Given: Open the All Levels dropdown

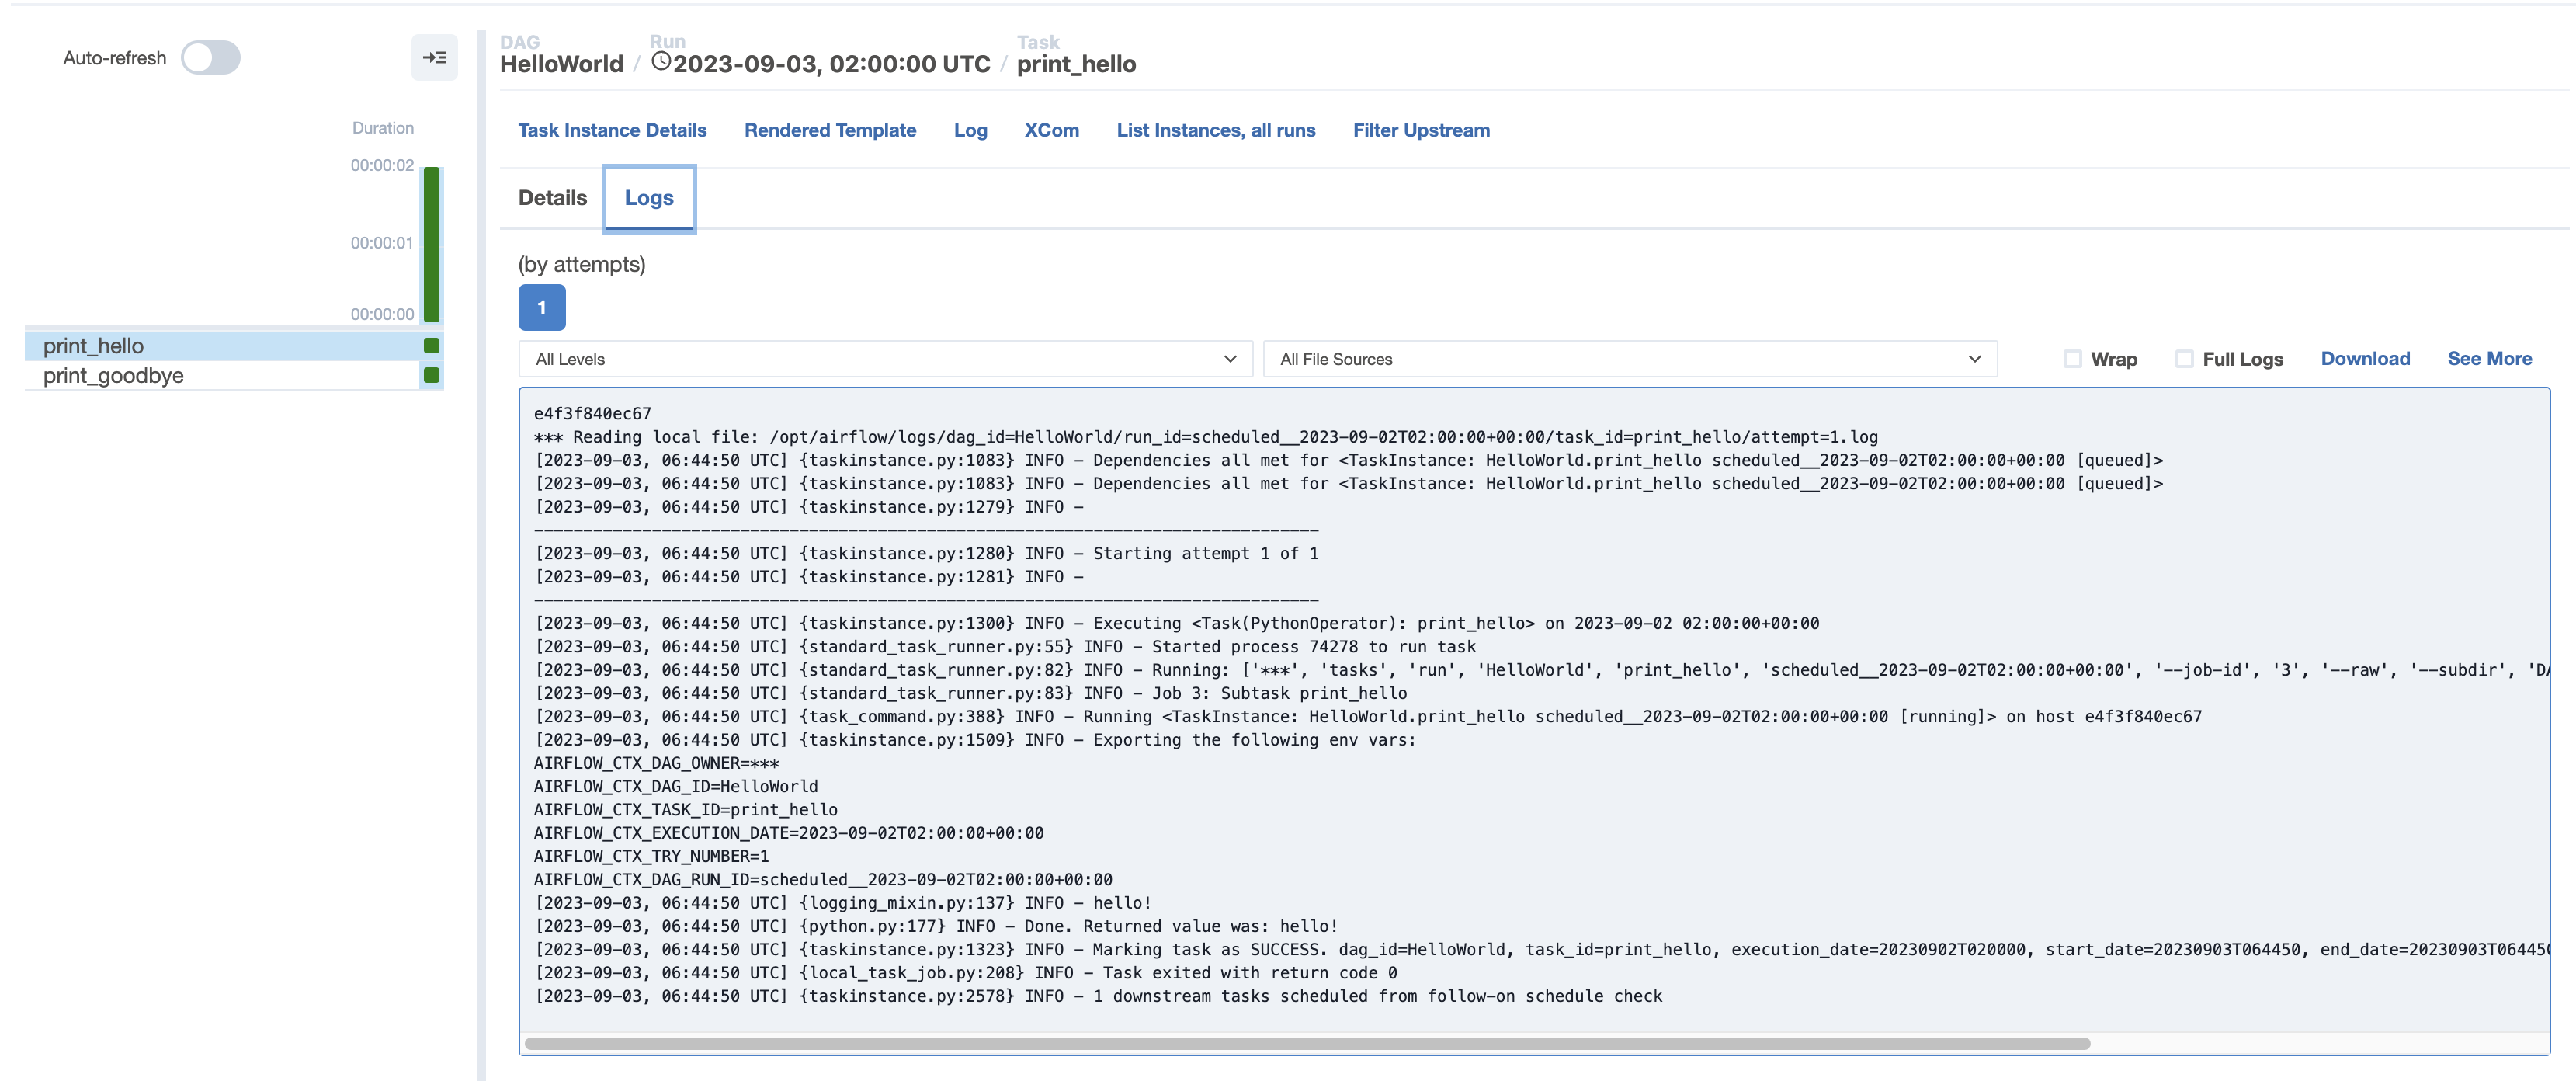Looking at the screenshot, I should (x=885, y=359).
